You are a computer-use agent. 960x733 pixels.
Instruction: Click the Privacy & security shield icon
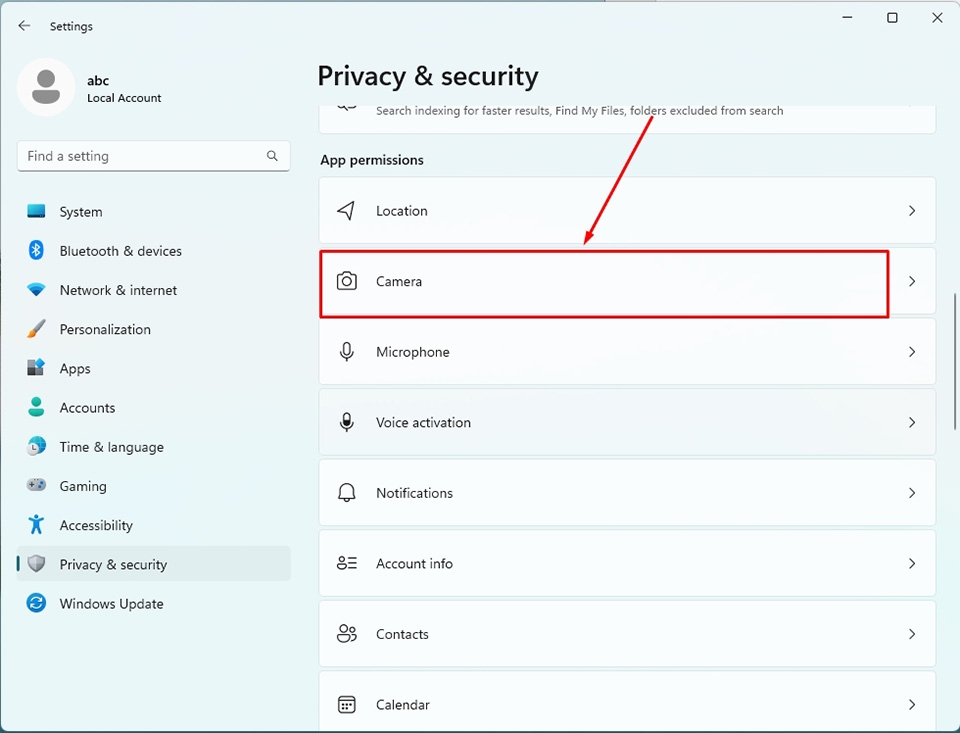36,563
